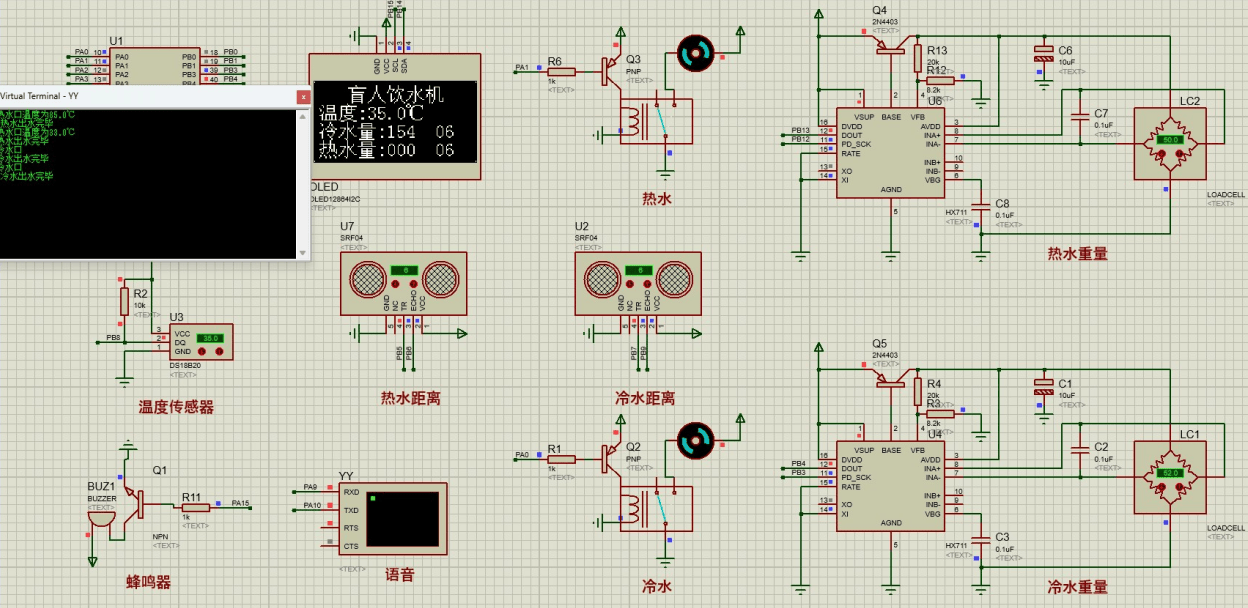
Task: Close the Virtual Terminal YY window
Action: pyautogui.click(x=305, y=96)
